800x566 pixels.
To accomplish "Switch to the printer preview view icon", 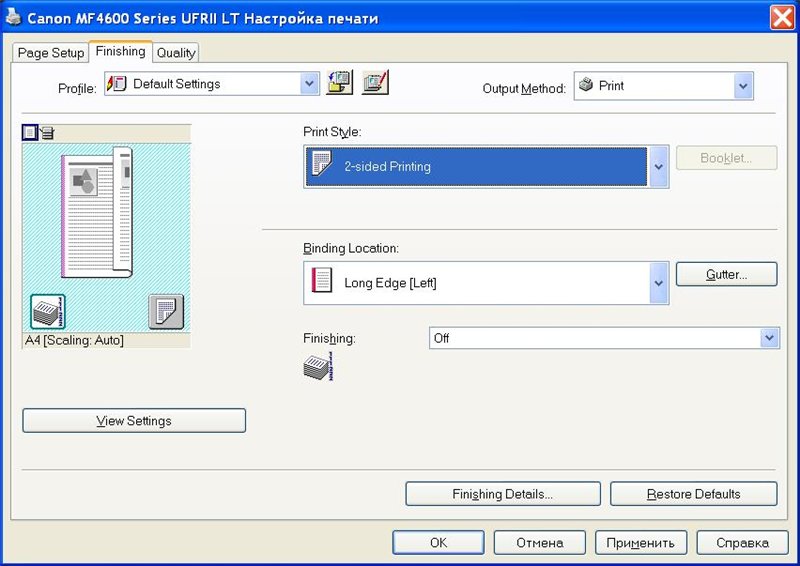I will 47,132.
